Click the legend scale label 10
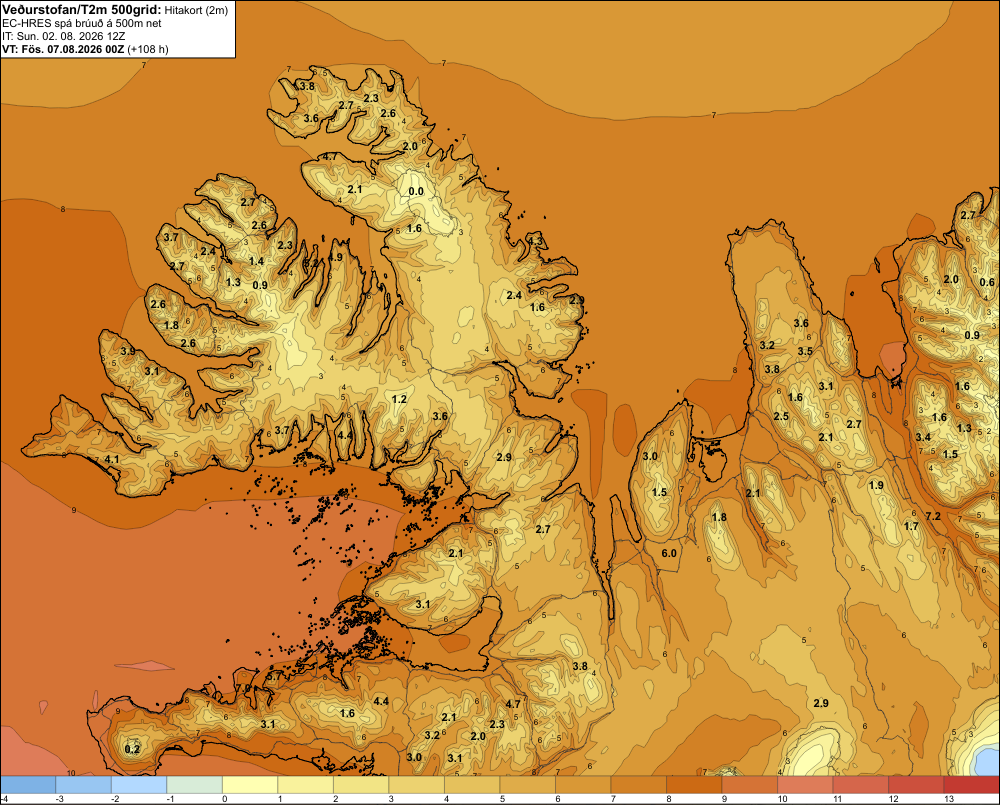Screen dimensions: 1000x805 coord(783,799)
